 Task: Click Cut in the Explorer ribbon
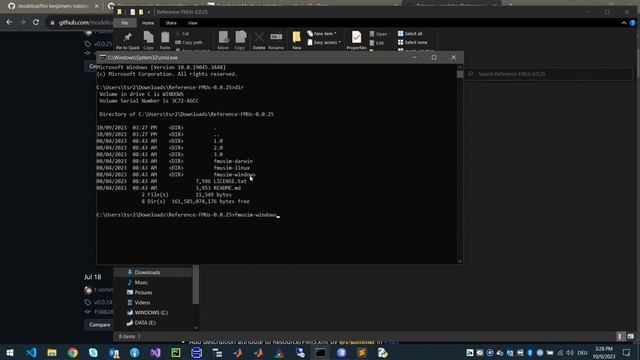click(183, 34)
